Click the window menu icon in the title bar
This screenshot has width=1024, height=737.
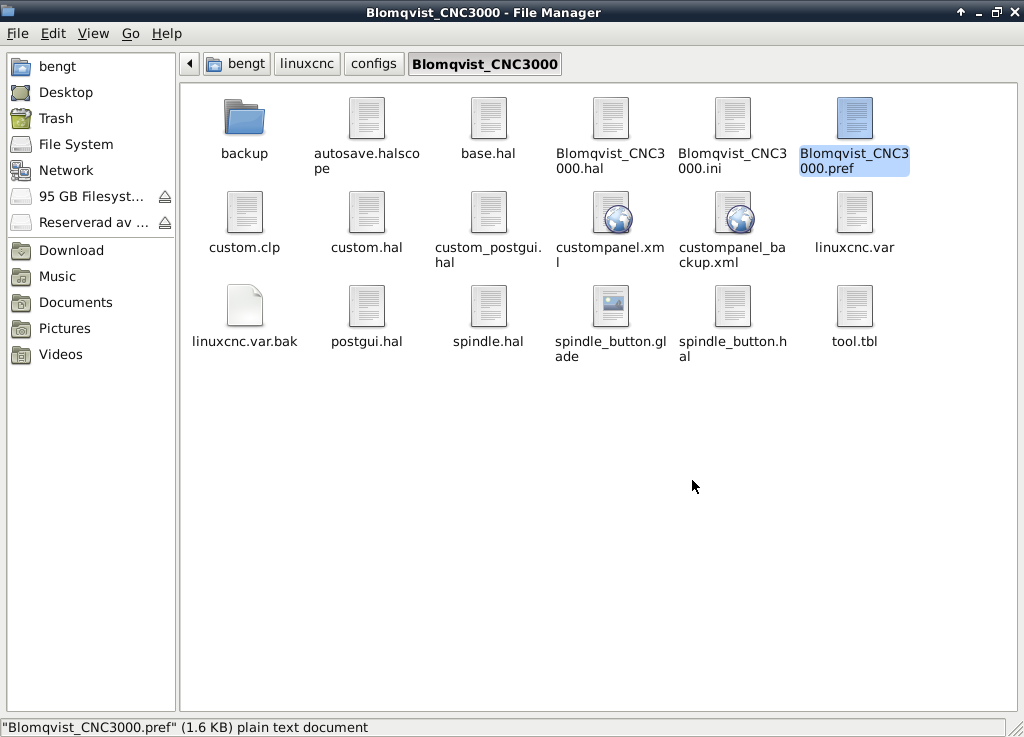8,10
